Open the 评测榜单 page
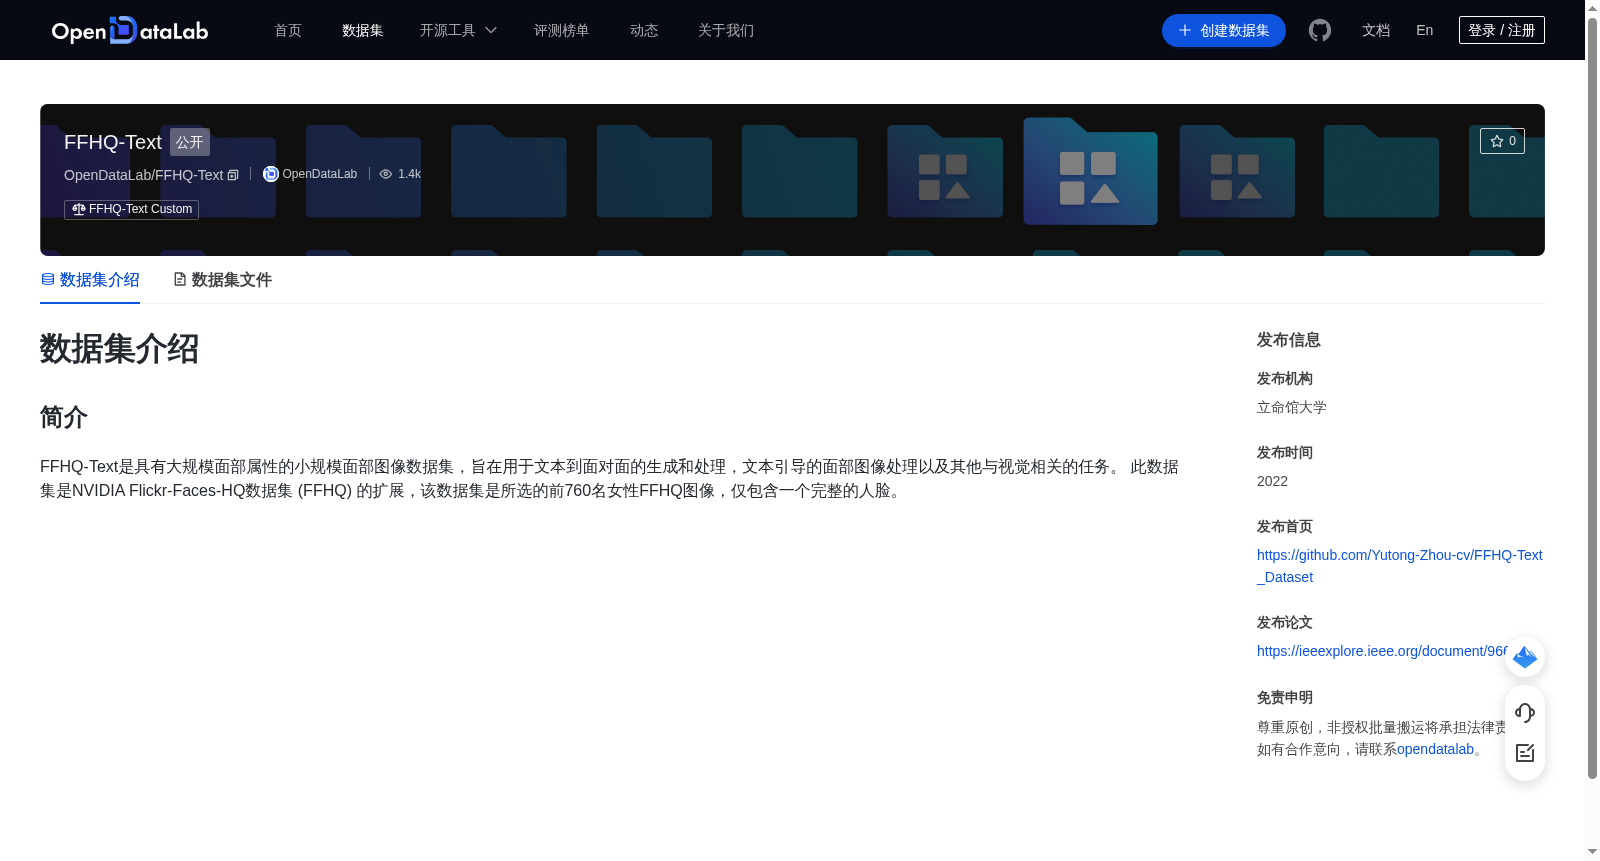Viewport: 1600px width, 861px height. [x=561, y=30]
